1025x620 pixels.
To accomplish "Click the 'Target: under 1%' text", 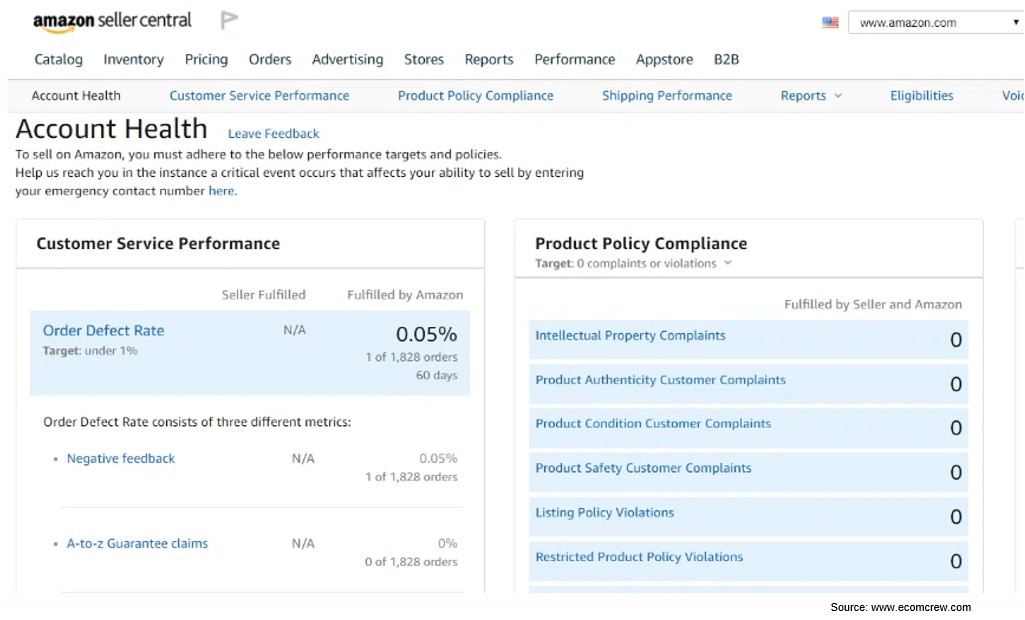I will coord(90,351).
